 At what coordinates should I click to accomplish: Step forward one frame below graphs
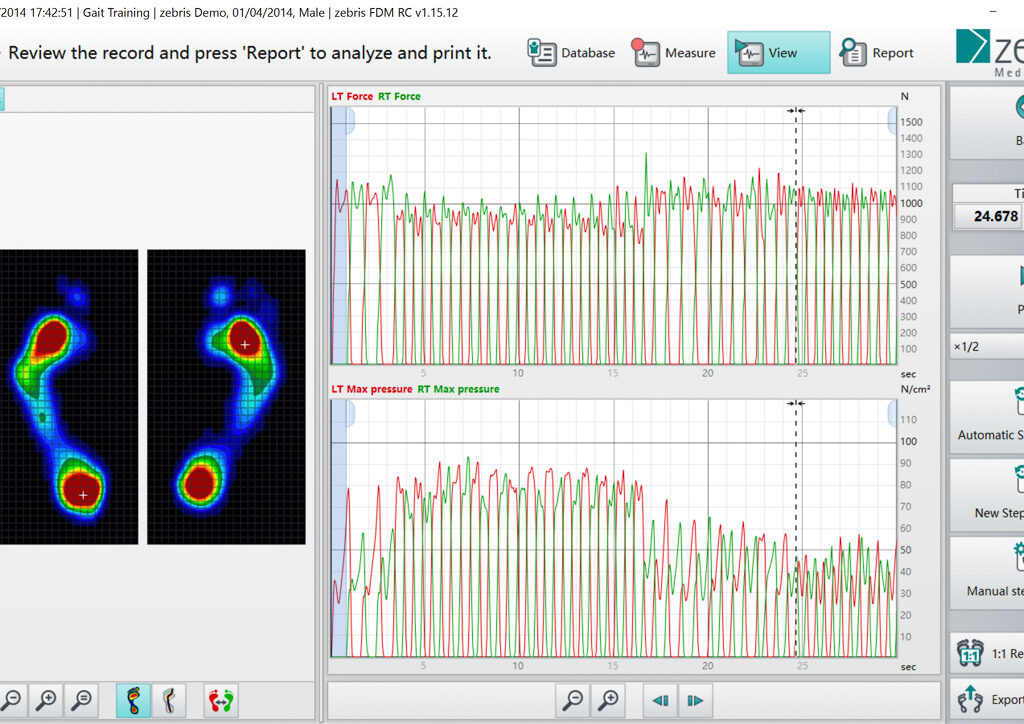pyautogui.click(x=696, y=701)
